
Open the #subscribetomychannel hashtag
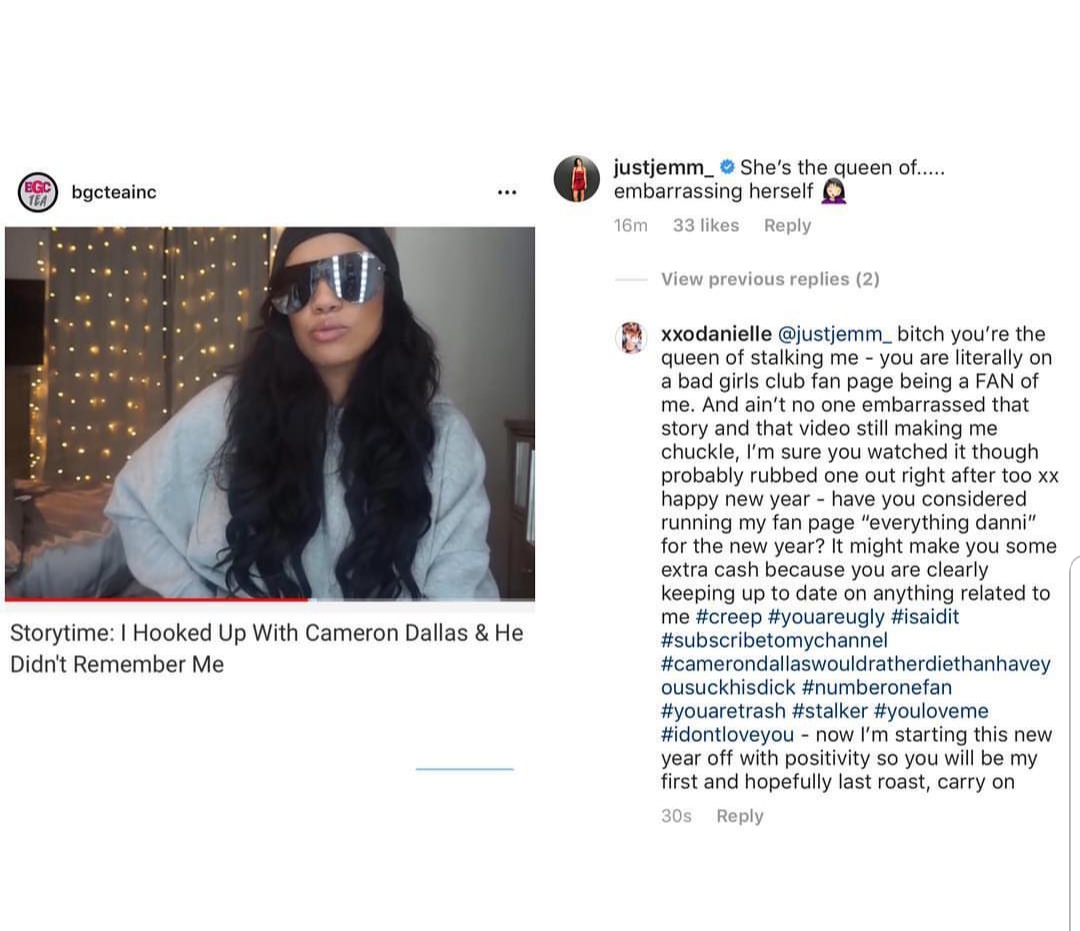pyautogui.click(x=774, y=640)
